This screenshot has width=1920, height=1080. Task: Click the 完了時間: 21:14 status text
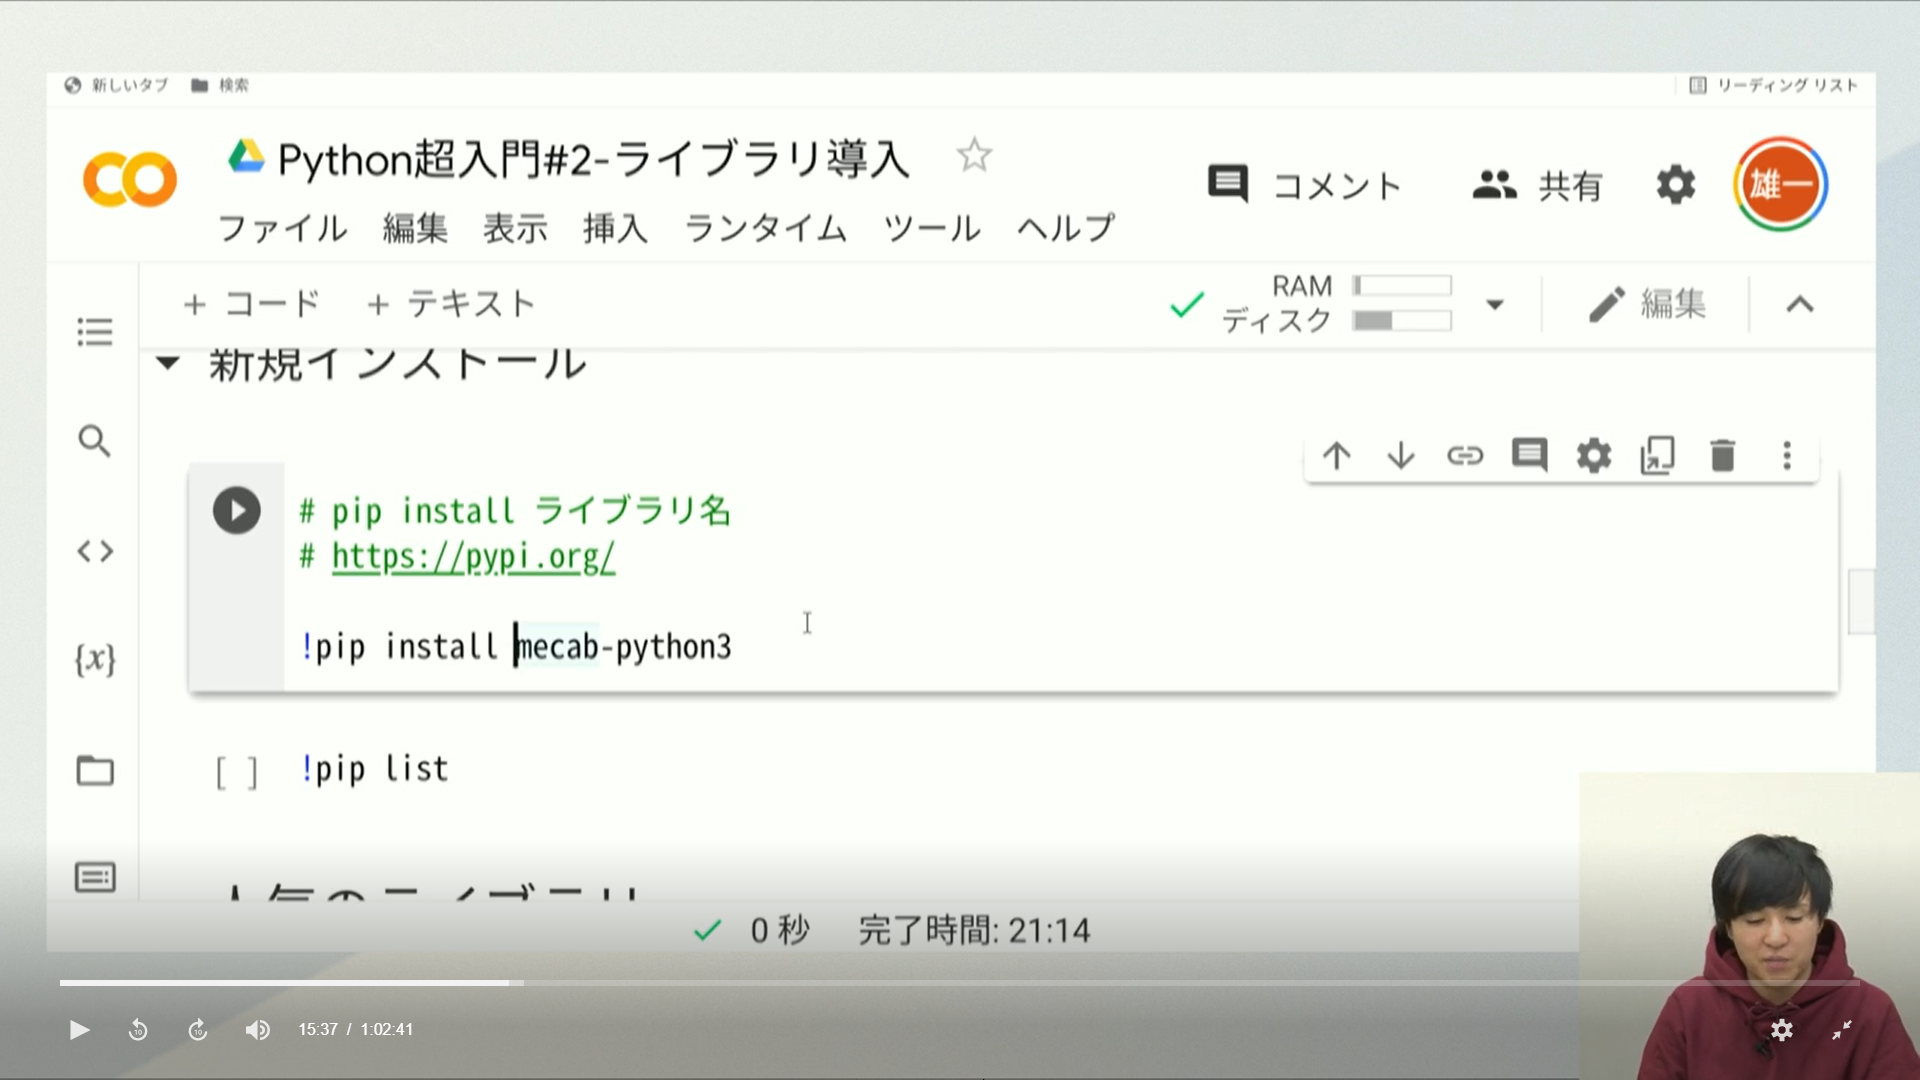tap(974, 931)
